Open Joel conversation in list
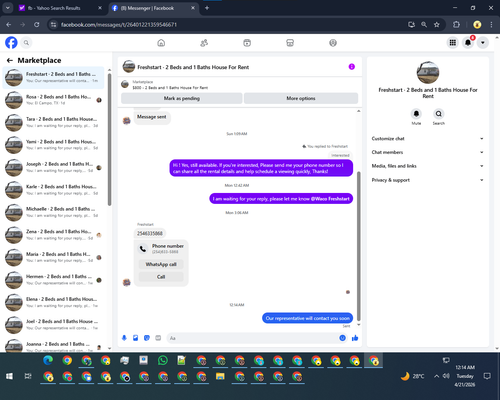Image resolution: width=500 pixels, height=400 pixels. click(53, 325)
